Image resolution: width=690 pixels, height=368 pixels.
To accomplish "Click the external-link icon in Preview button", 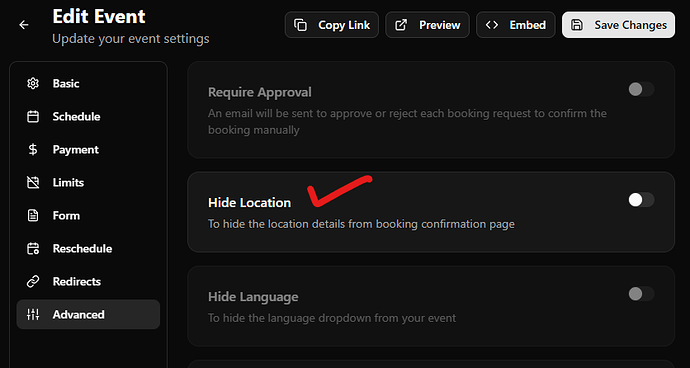I will pos(400,25).
